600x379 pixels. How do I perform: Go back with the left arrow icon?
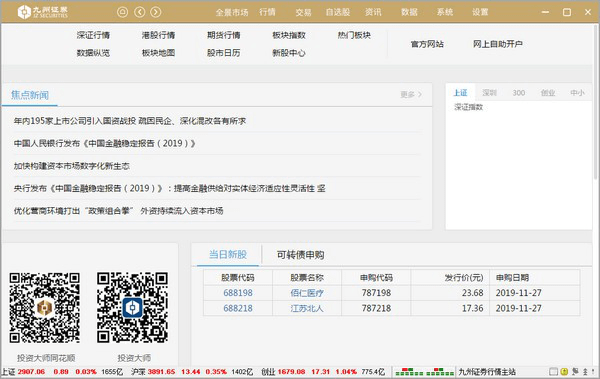pyautogui.click(x=139, y=12)
